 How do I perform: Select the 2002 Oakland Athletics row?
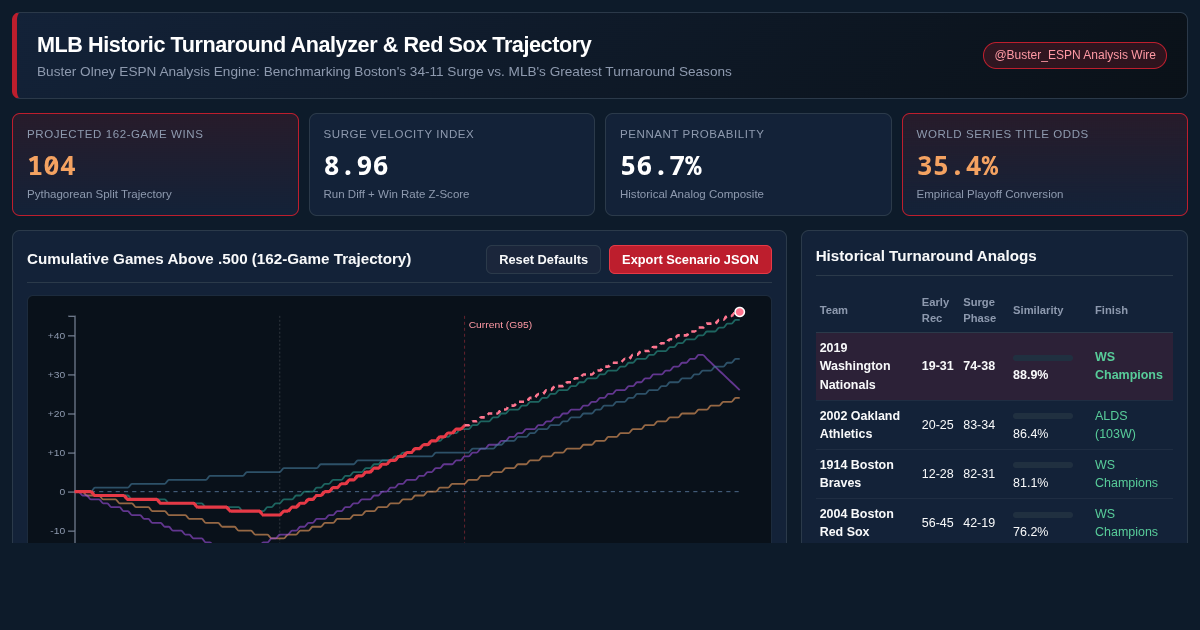pyautogui.click(x=994, y=425)
